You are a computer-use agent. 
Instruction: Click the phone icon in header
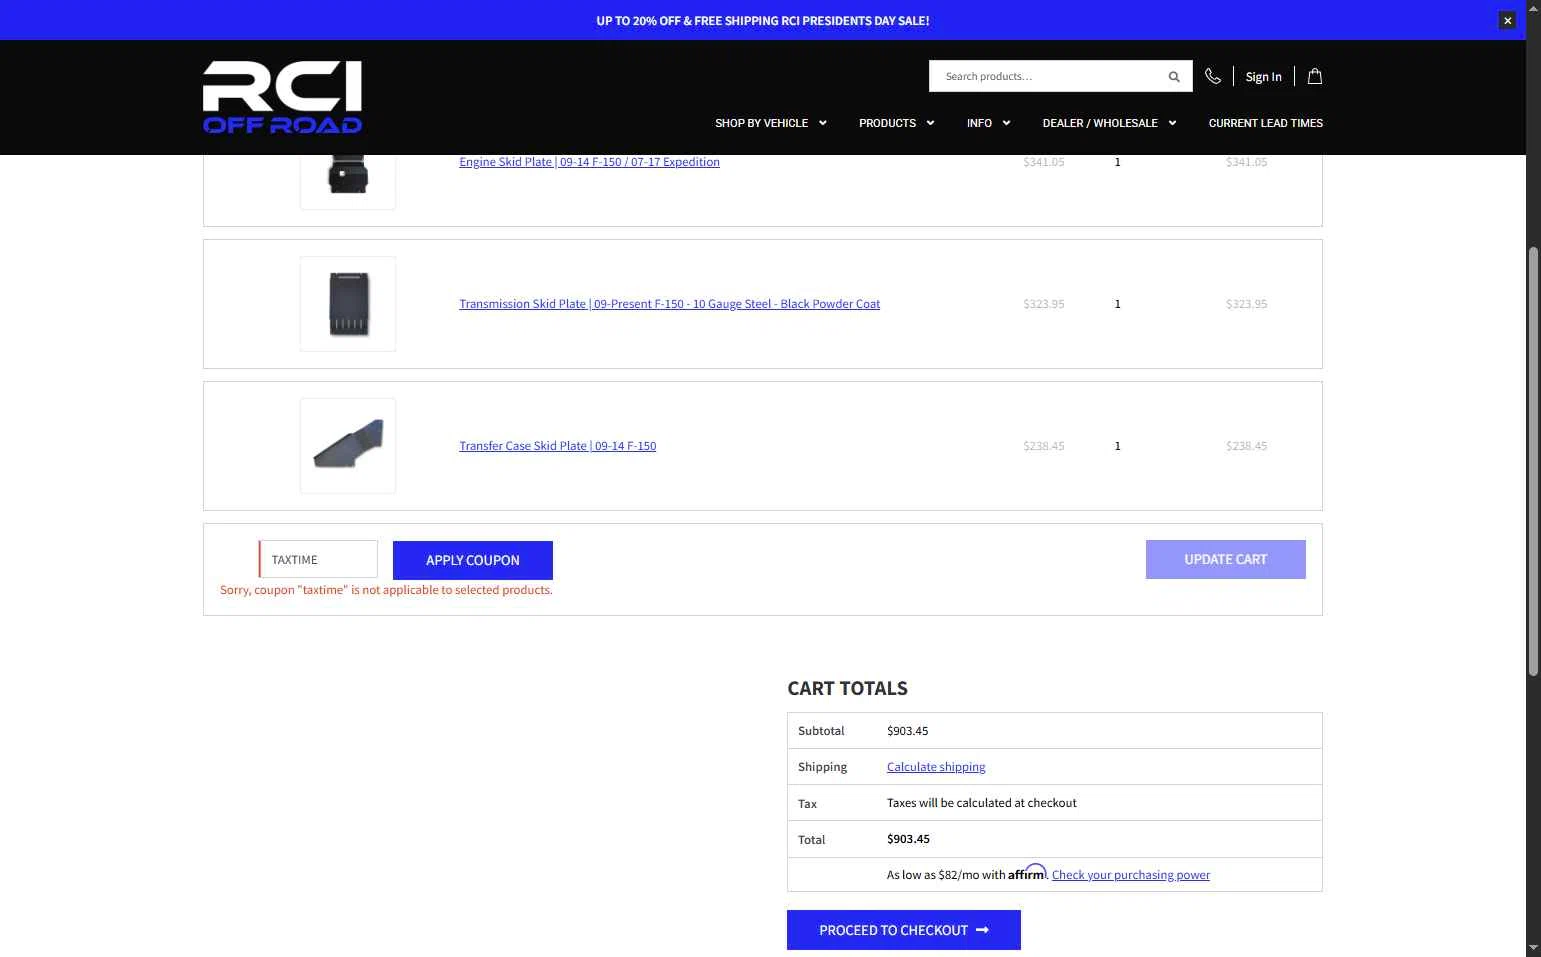click(x=1213, y=76)
